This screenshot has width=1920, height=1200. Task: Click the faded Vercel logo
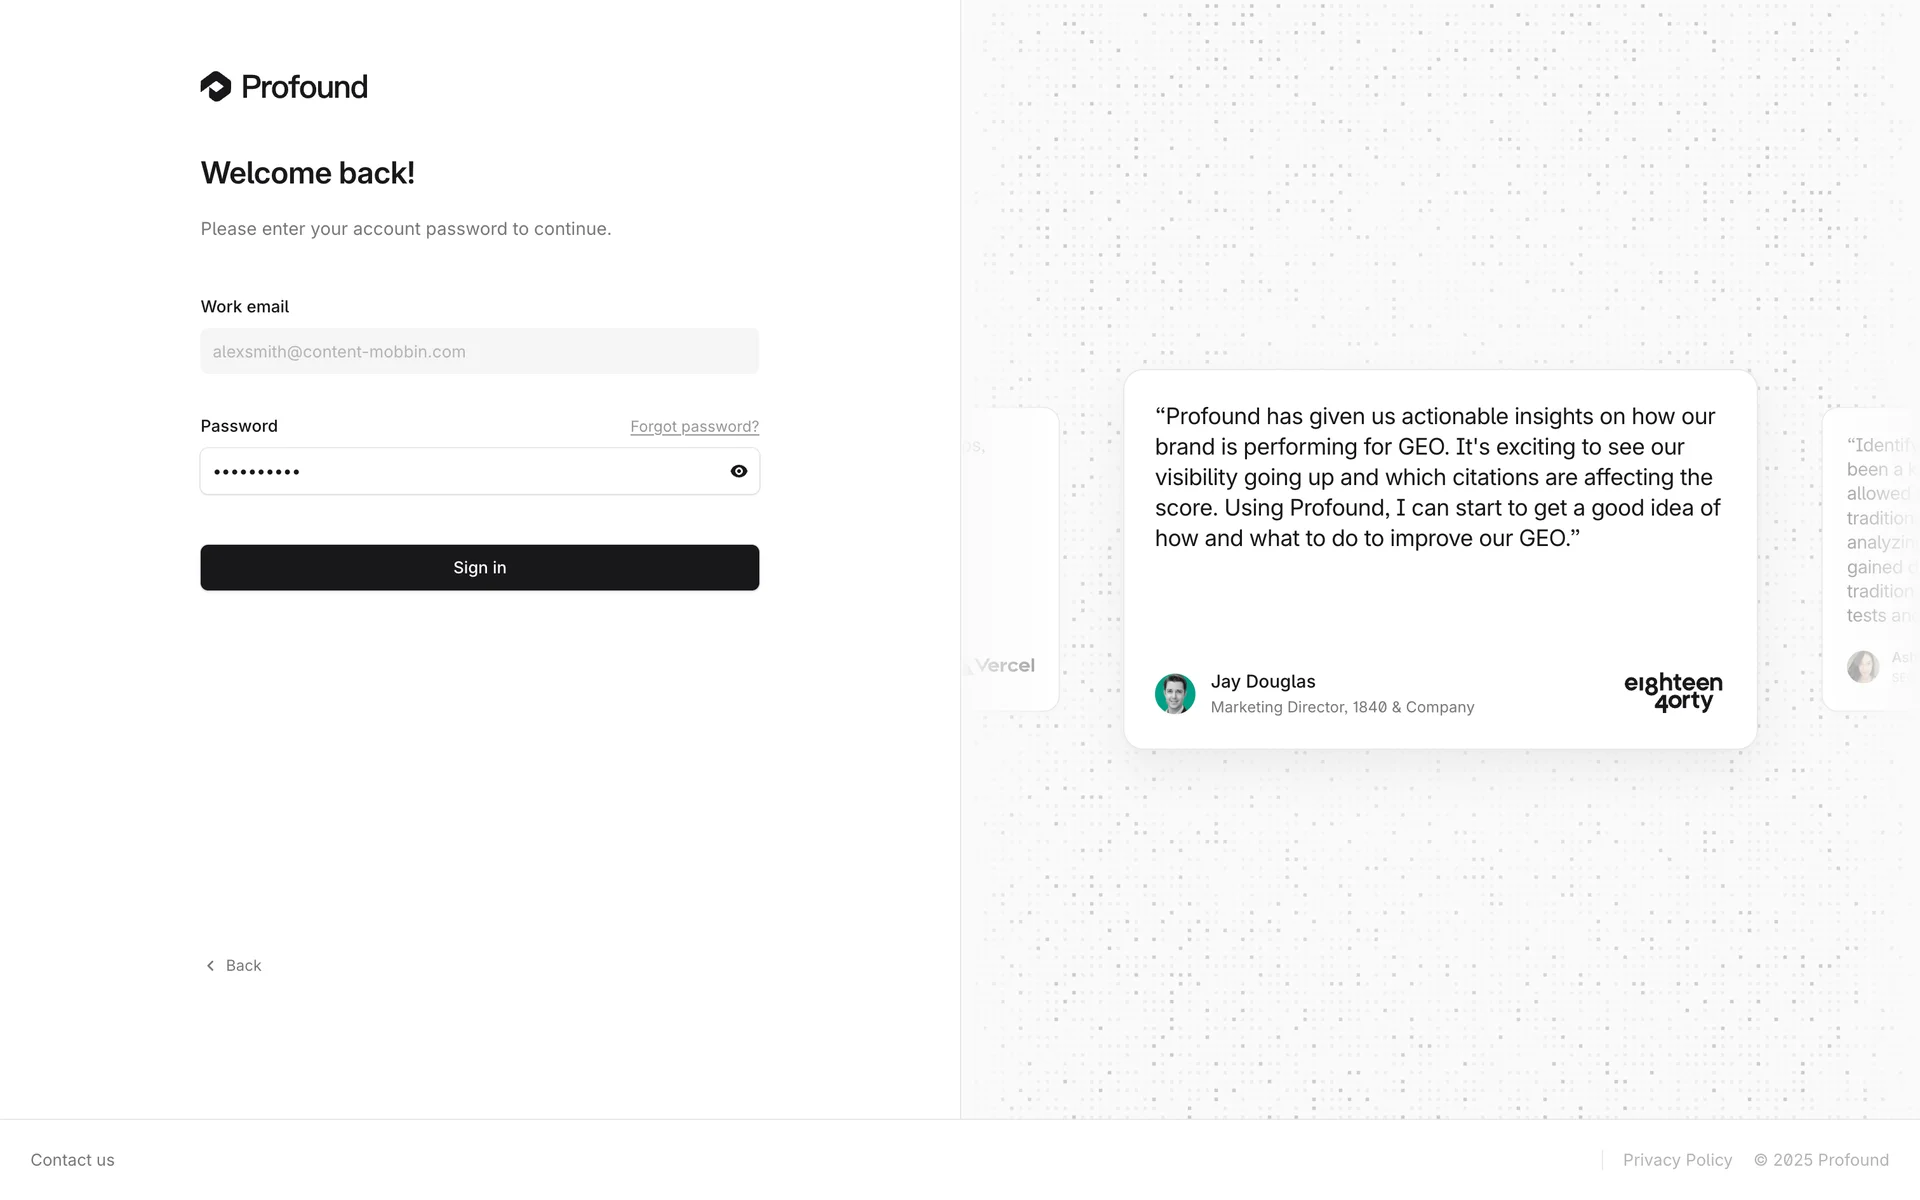(1003, 666)
